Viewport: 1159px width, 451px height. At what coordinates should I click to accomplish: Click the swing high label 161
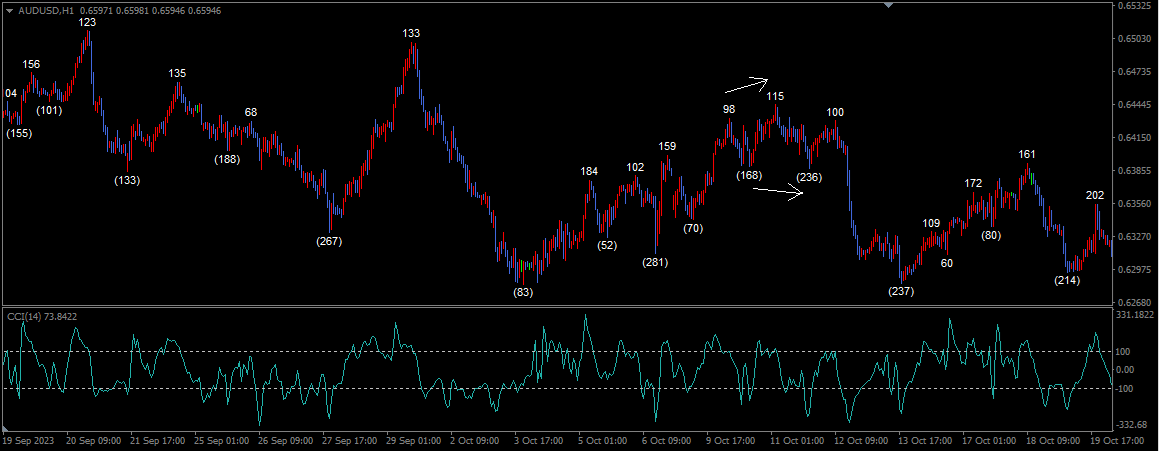(1027, 155)
